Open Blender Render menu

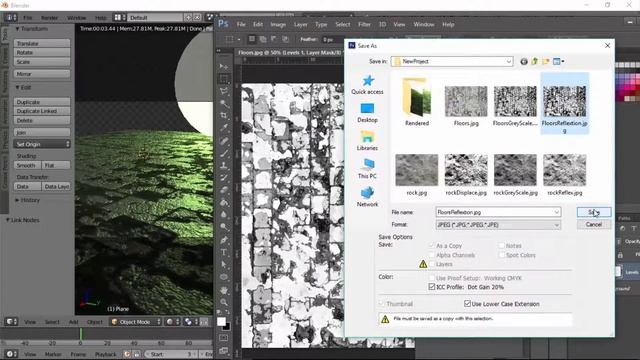point(49,18)
